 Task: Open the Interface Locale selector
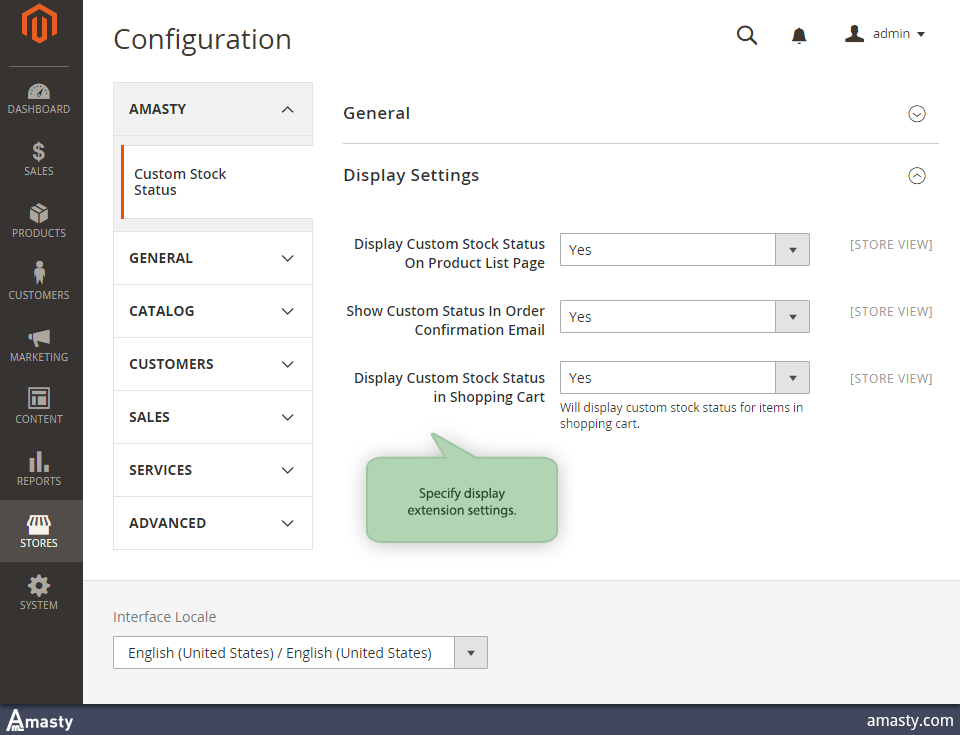pyautogui.click(x=300, y=653)
